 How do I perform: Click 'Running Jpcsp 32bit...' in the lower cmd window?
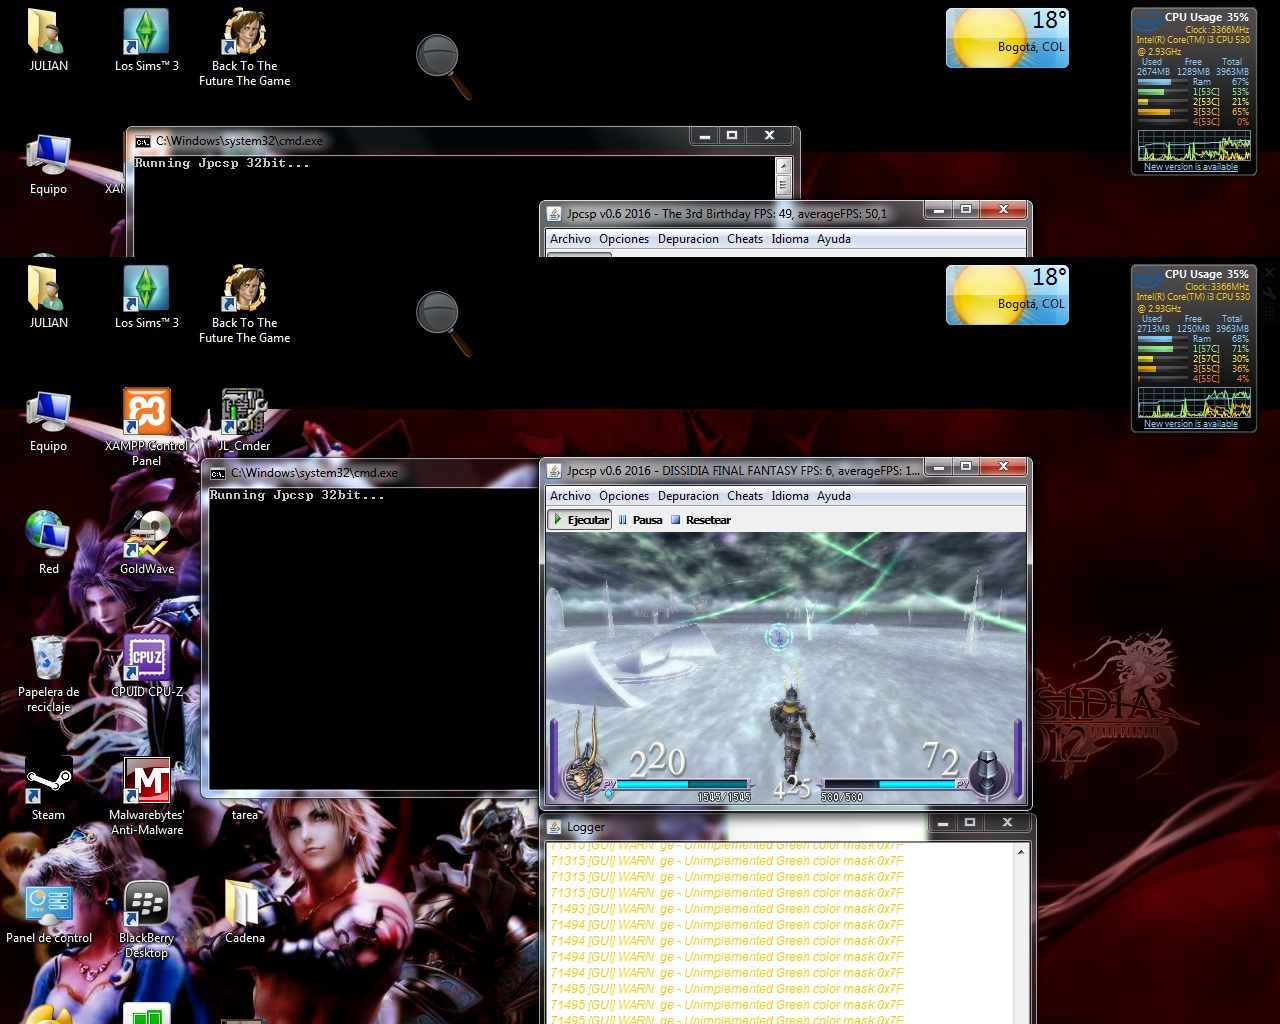(x=297, y=495)
